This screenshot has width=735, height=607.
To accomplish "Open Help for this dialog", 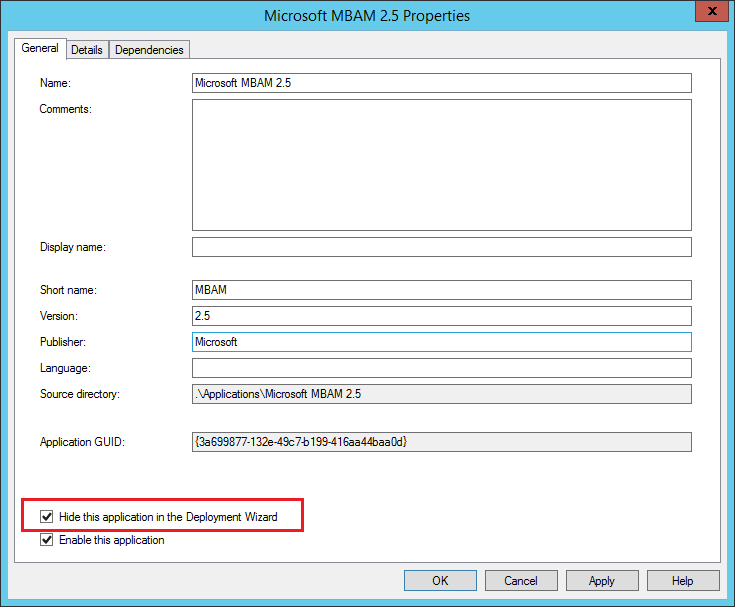I will click(x=683, y=581).
